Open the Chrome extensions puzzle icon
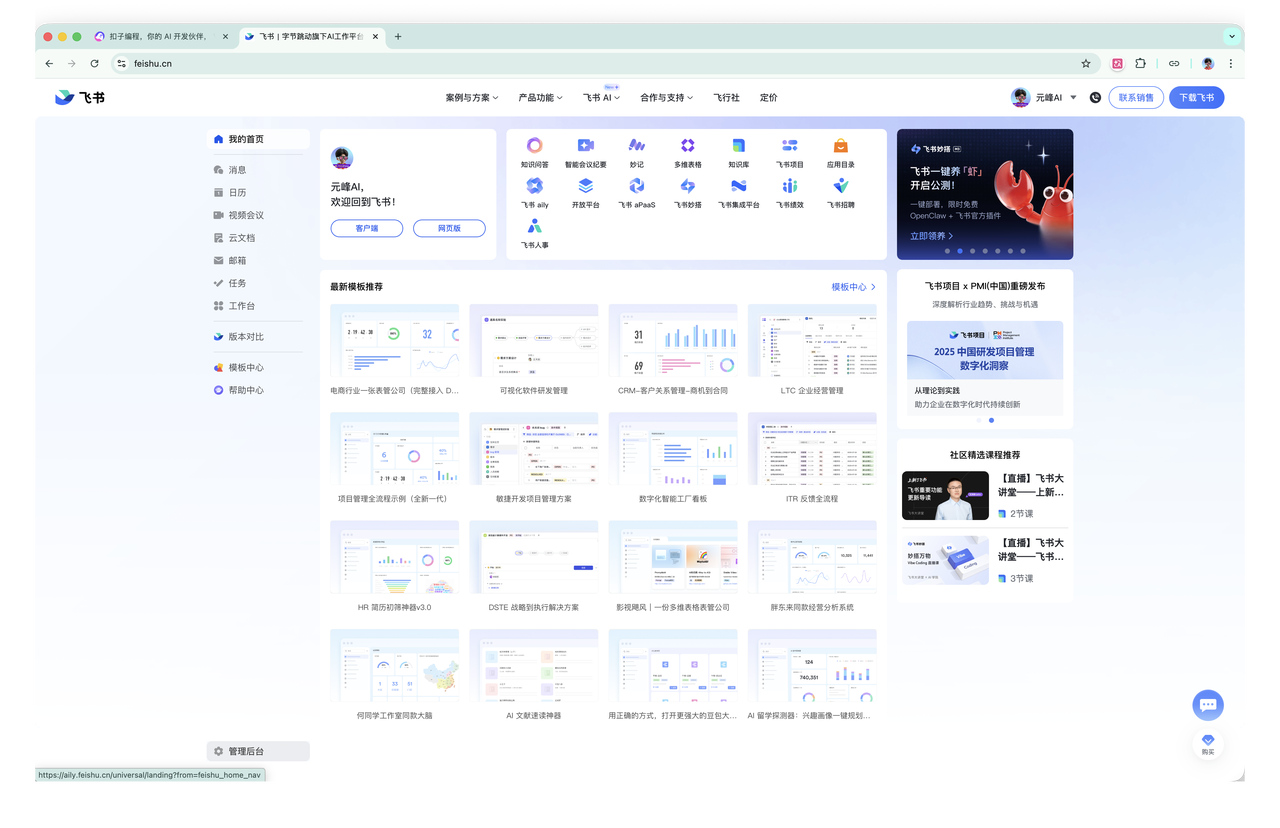Viewport: 1280px width, 828px height. click(x=1140, y=63)
